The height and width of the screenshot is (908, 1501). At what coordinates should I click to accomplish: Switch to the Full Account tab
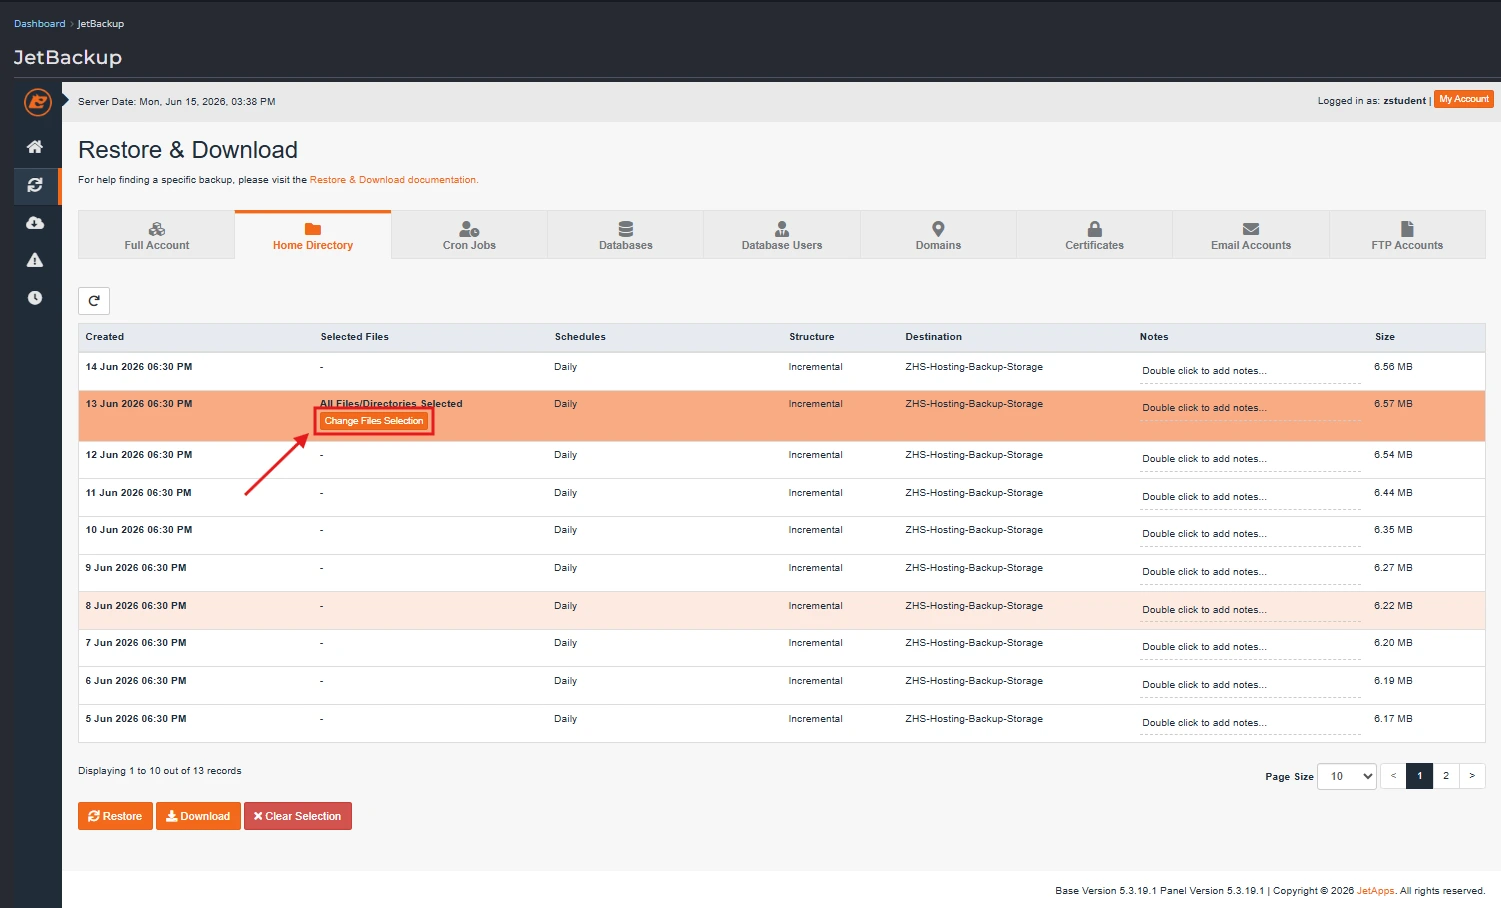pyautogui.click(x=157, y=235)
